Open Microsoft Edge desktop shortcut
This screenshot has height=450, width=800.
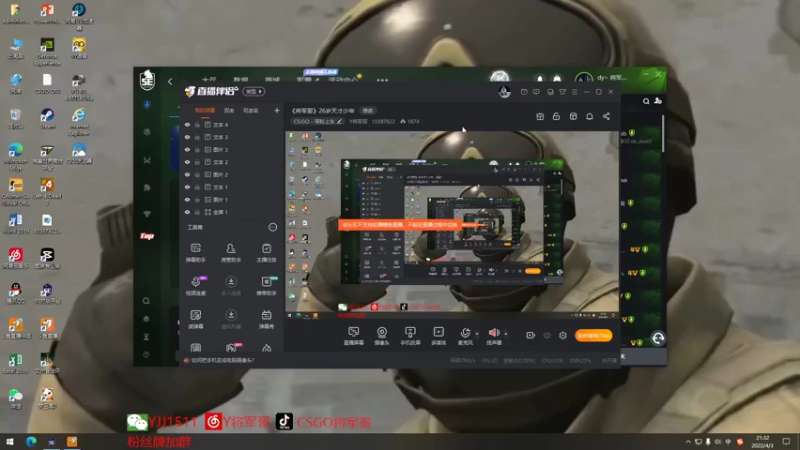point(16,156)
